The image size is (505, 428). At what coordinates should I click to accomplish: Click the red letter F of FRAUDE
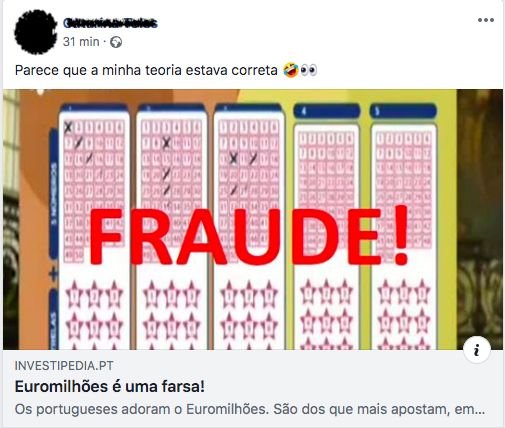pos(106,236)
